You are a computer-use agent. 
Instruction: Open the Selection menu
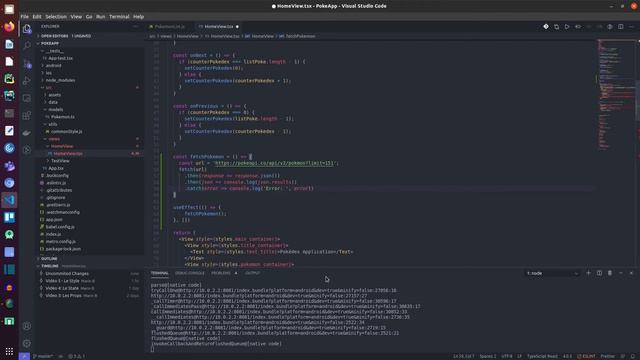click(x=56, y=17)
